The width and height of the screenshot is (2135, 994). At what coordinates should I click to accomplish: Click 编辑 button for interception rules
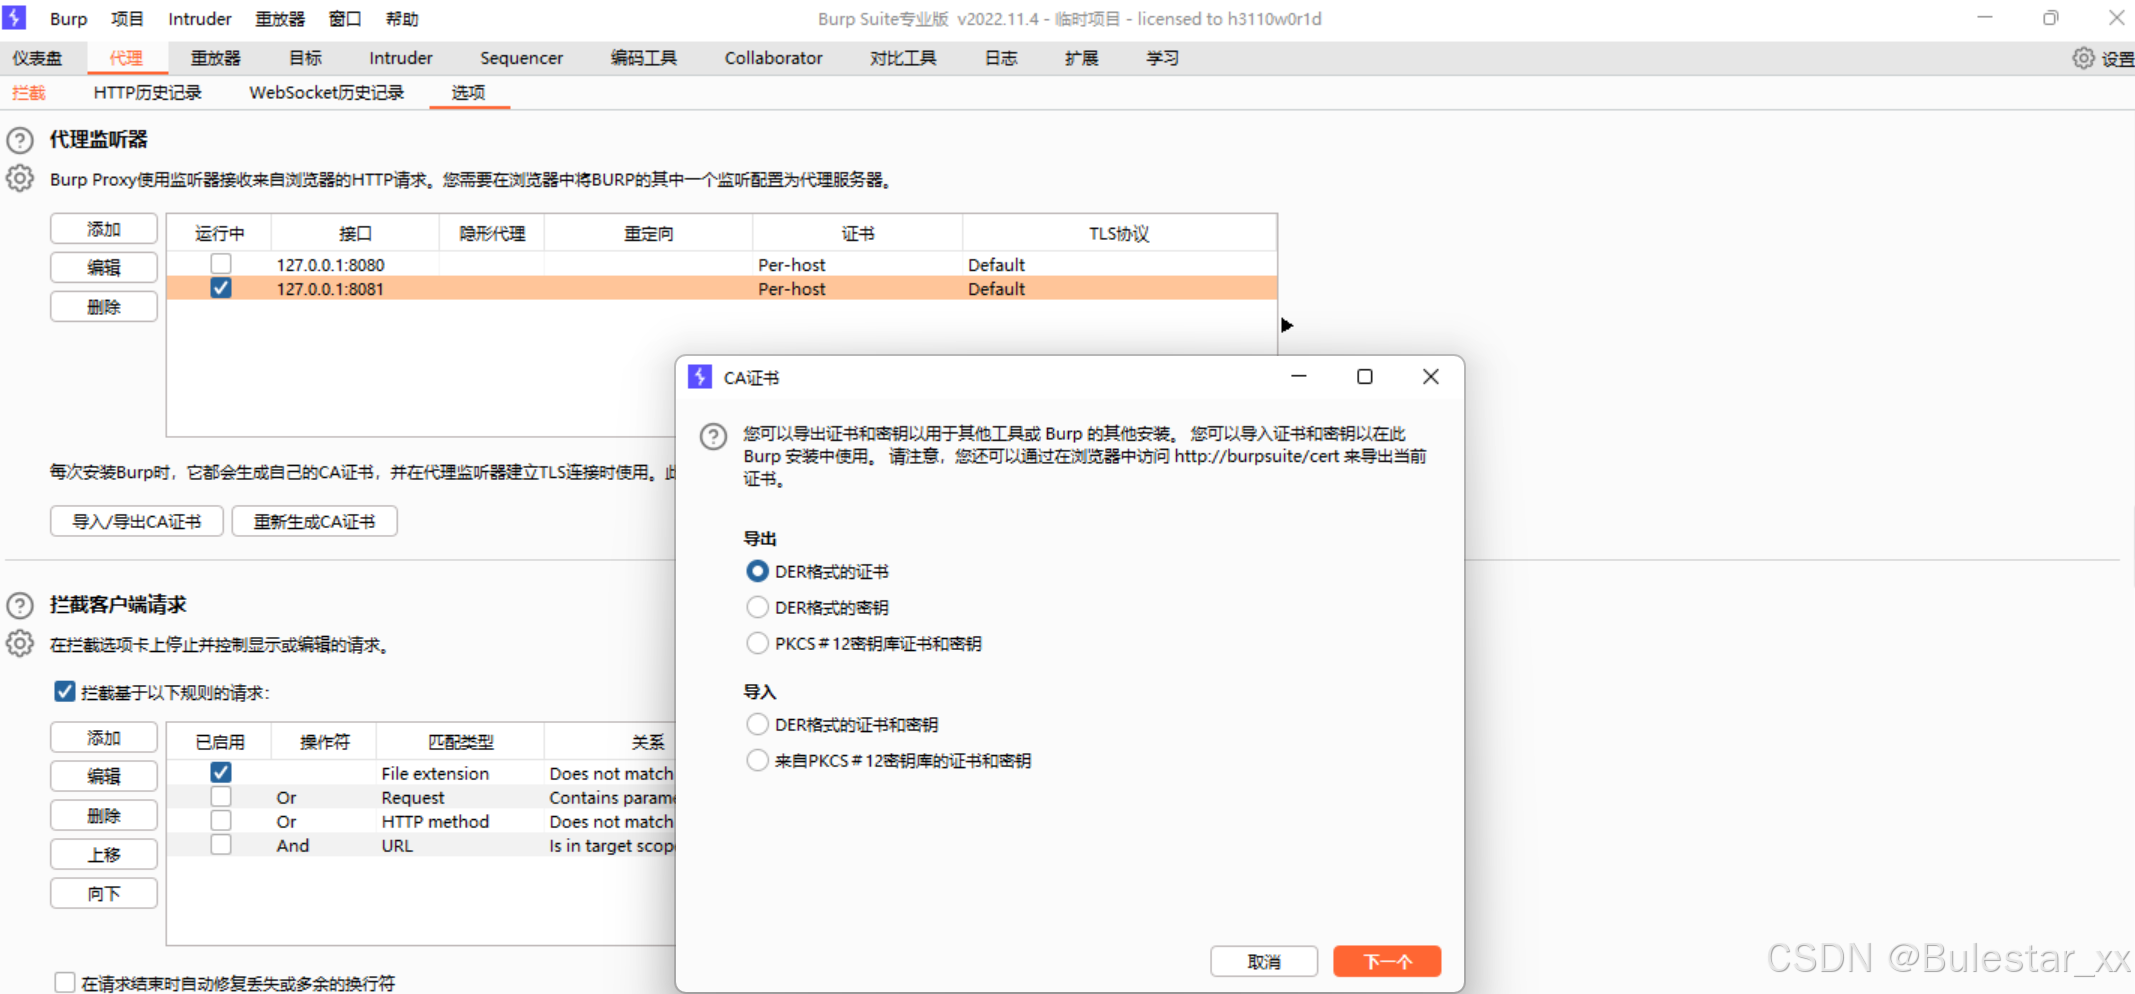tap(104, 776)
